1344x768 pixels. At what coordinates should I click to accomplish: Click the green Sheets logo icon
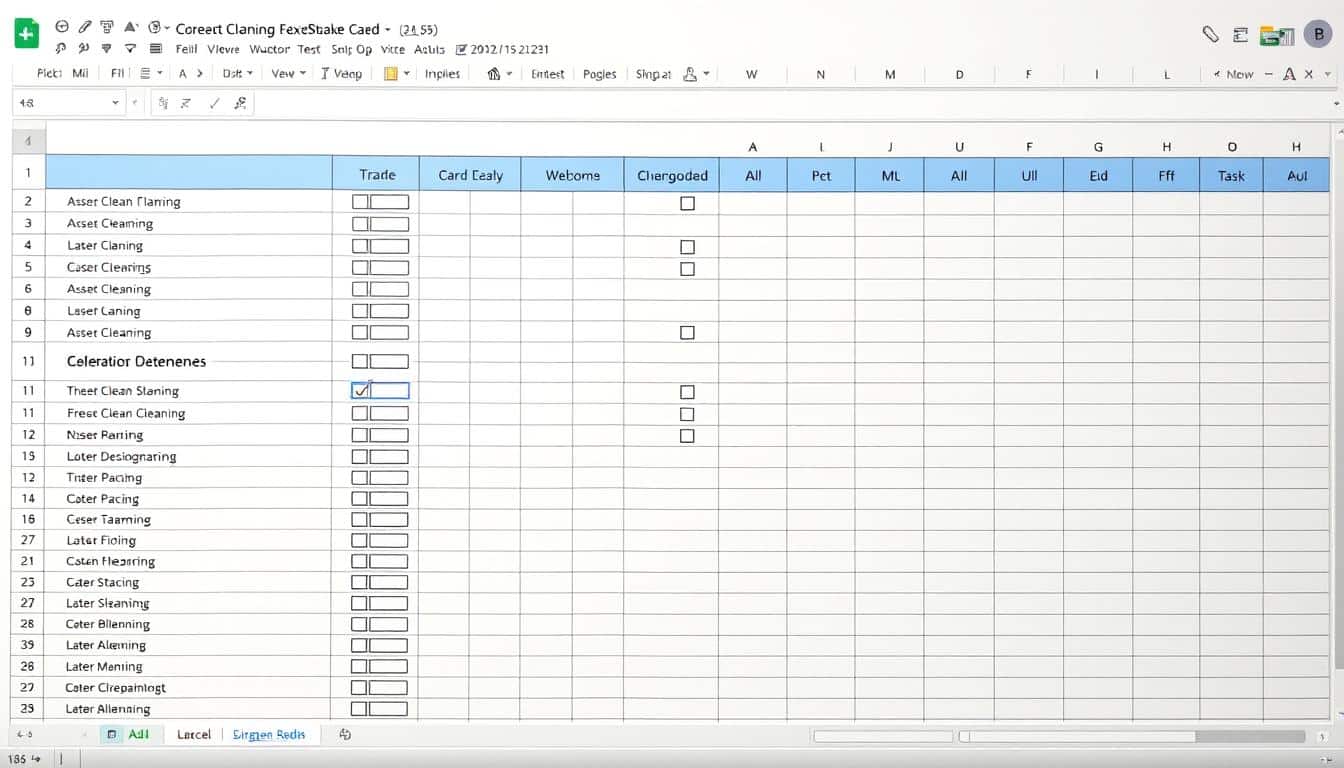point(25,34)
